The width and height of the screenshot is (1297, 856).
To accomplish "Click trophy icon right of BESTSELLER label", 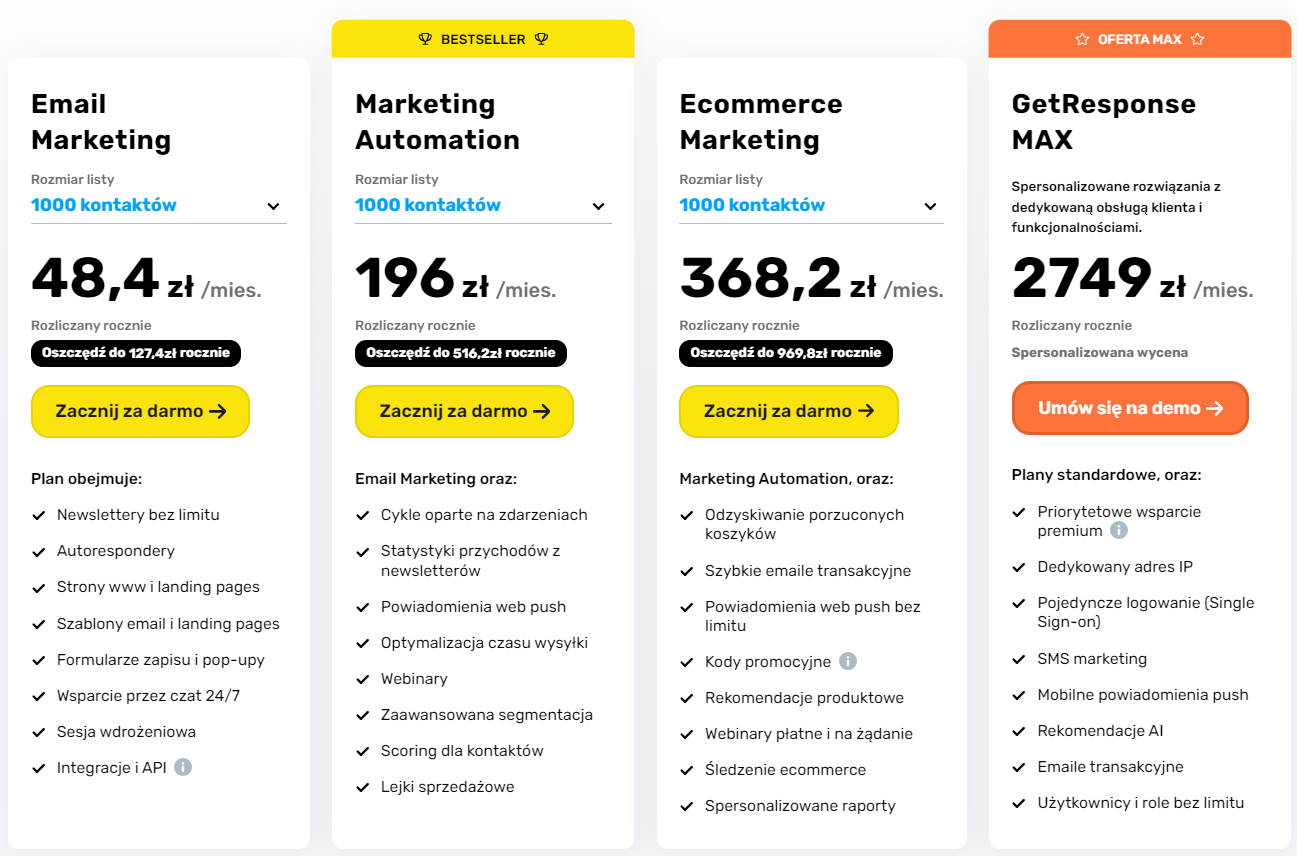I will coord(542,40).
